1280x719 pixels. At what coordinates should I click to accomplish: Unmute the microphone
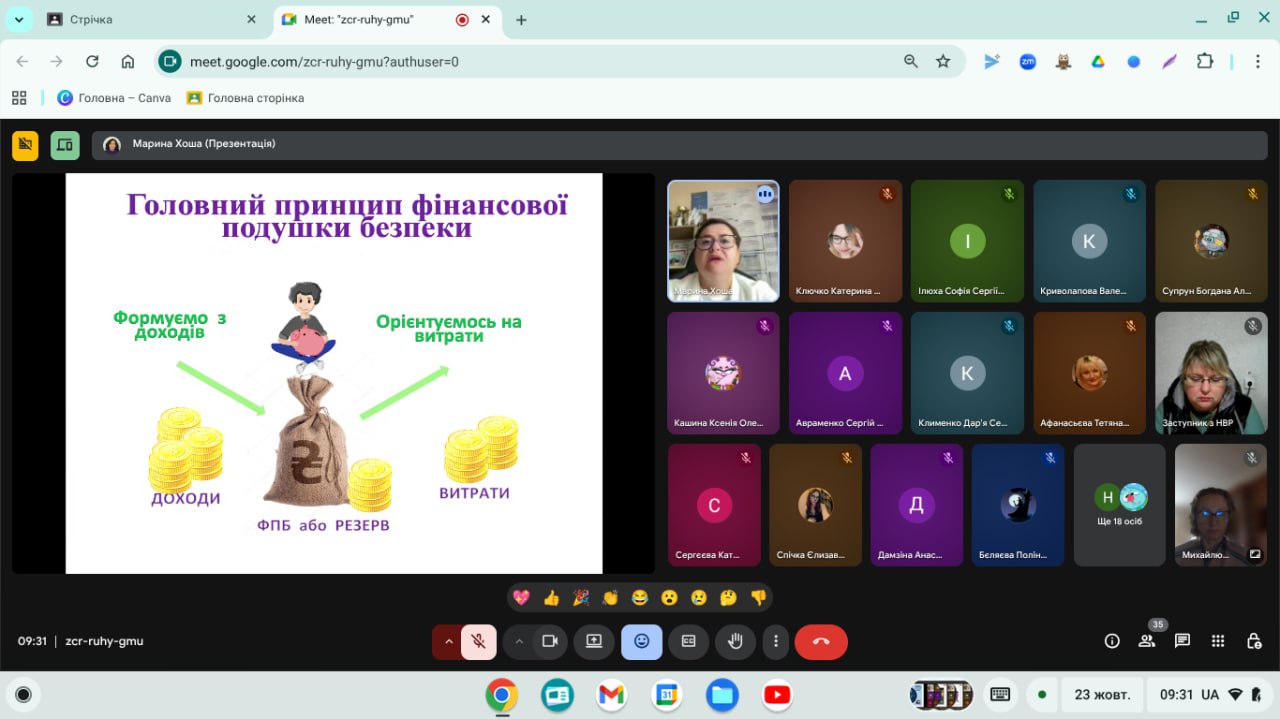(479, 641)
